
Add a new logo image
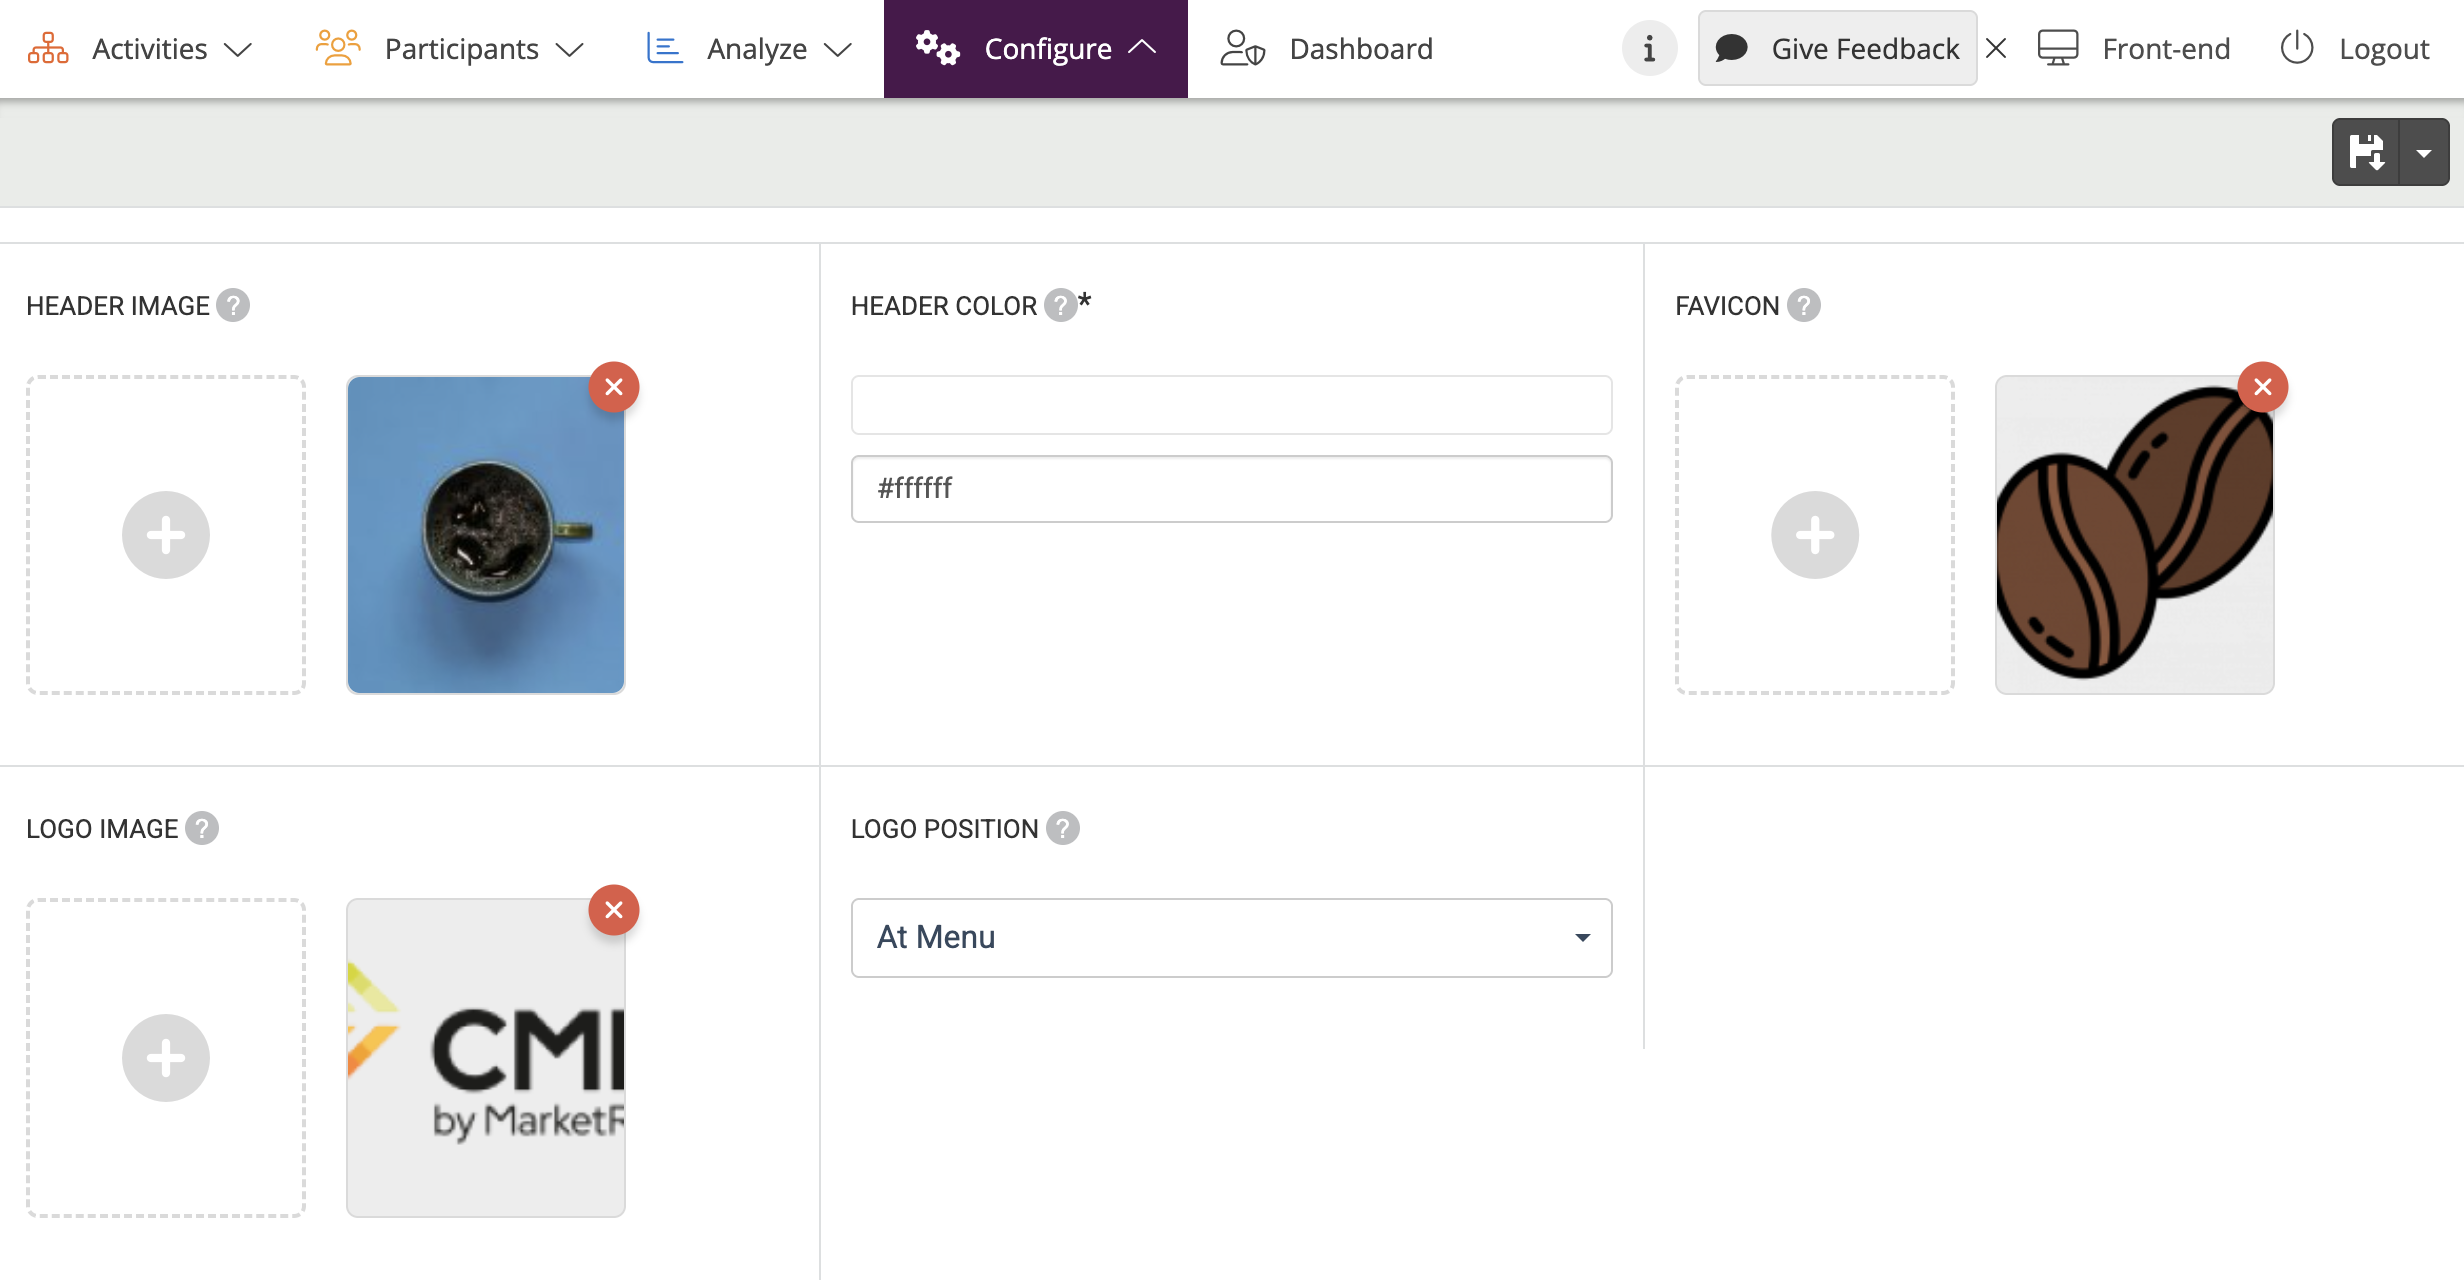(166, 1058)
